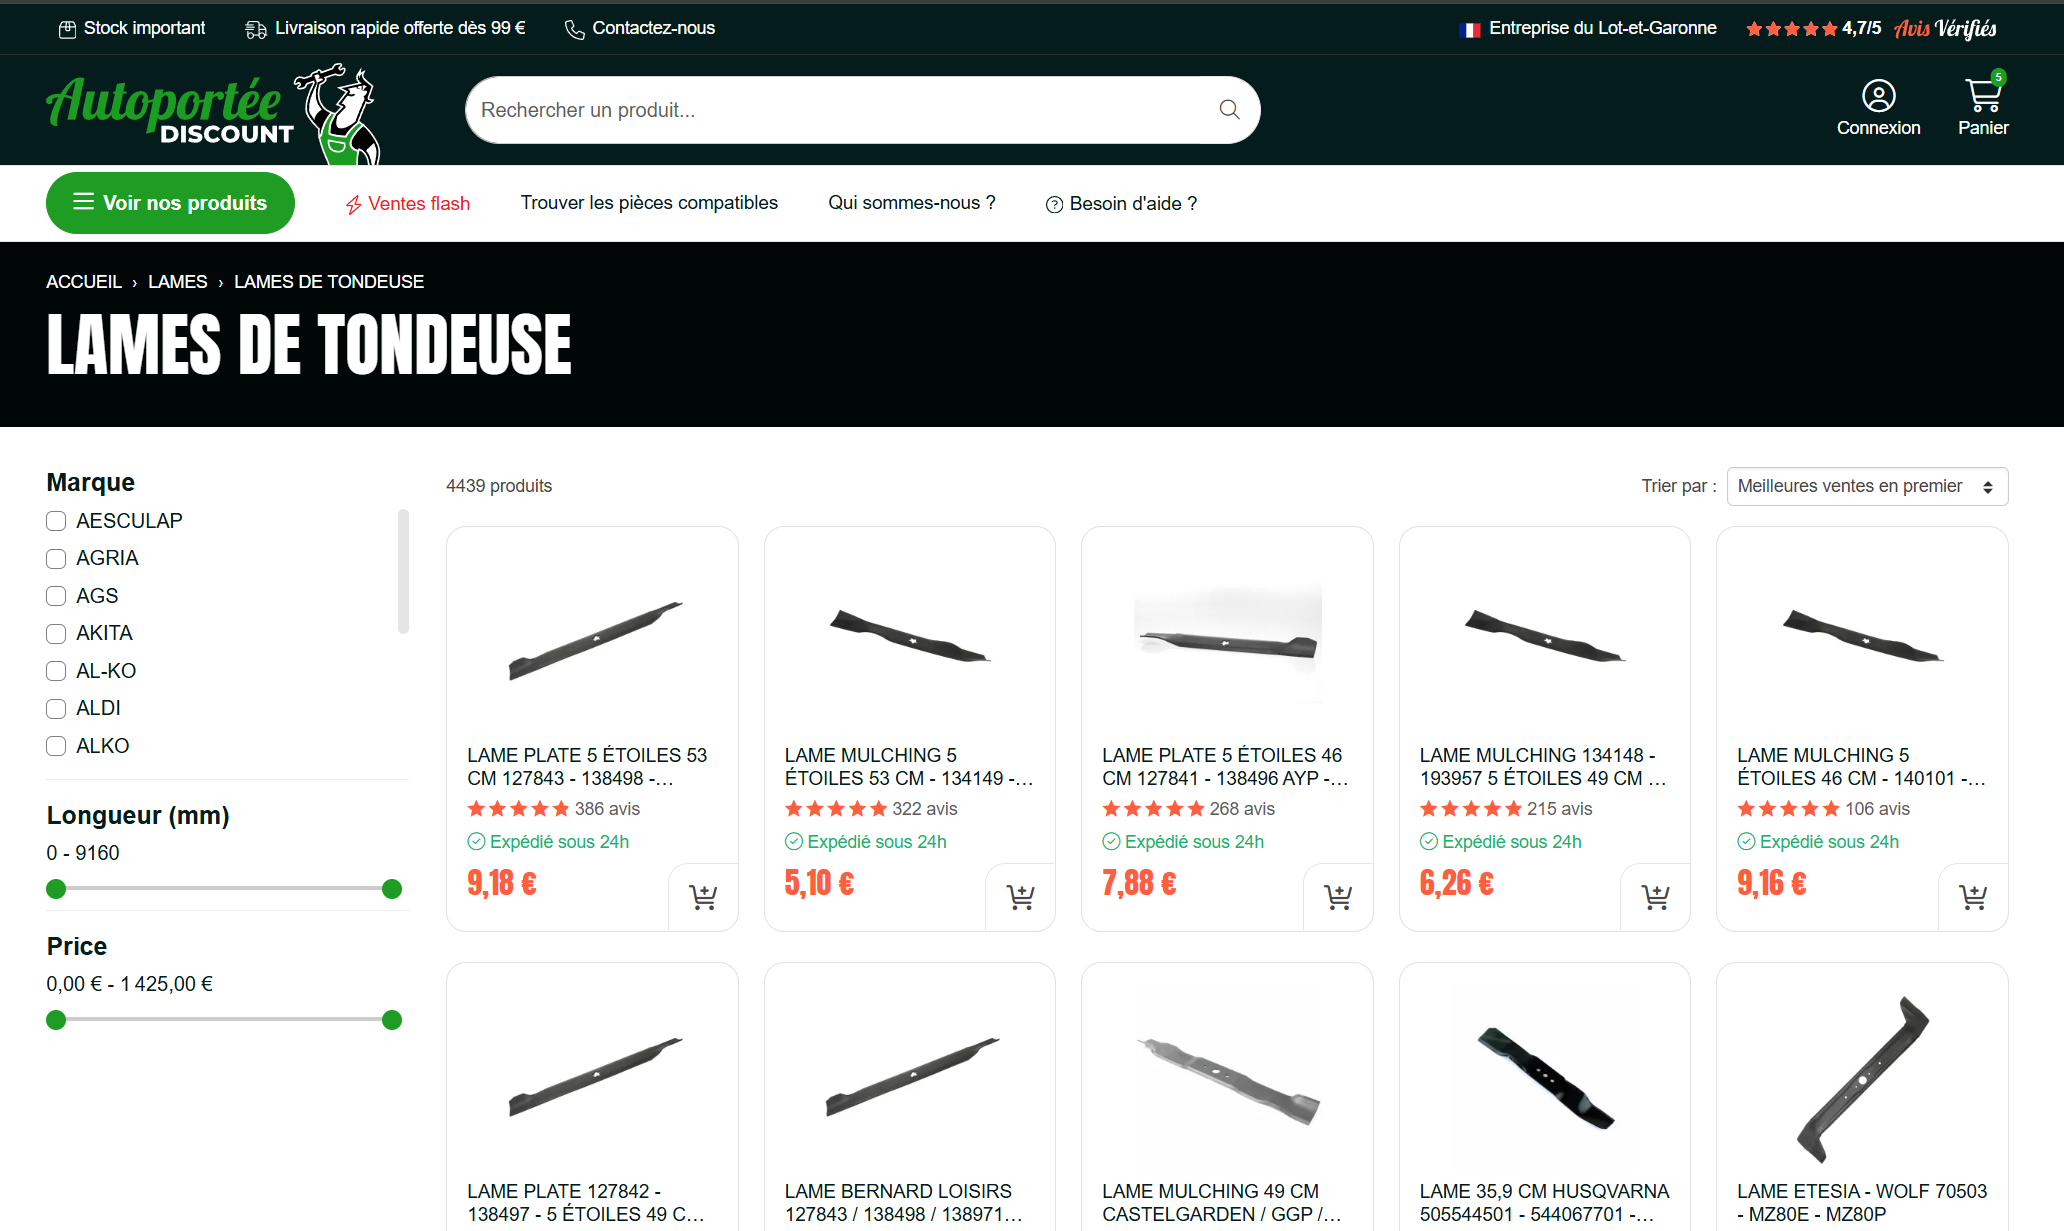This screenshot has width=2064, height=1231.
Task: Add the 9,16 € blade to cart
Action: click(1973, 897)
